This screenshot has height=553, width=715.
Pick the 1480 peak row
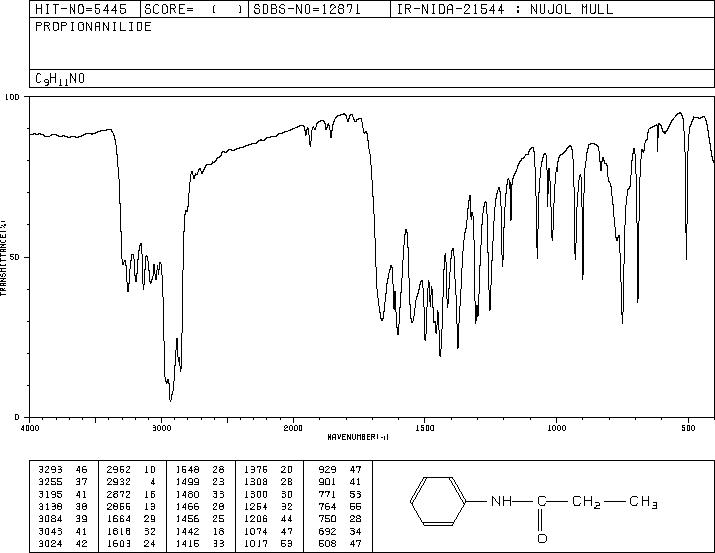[x=200, y=495]
